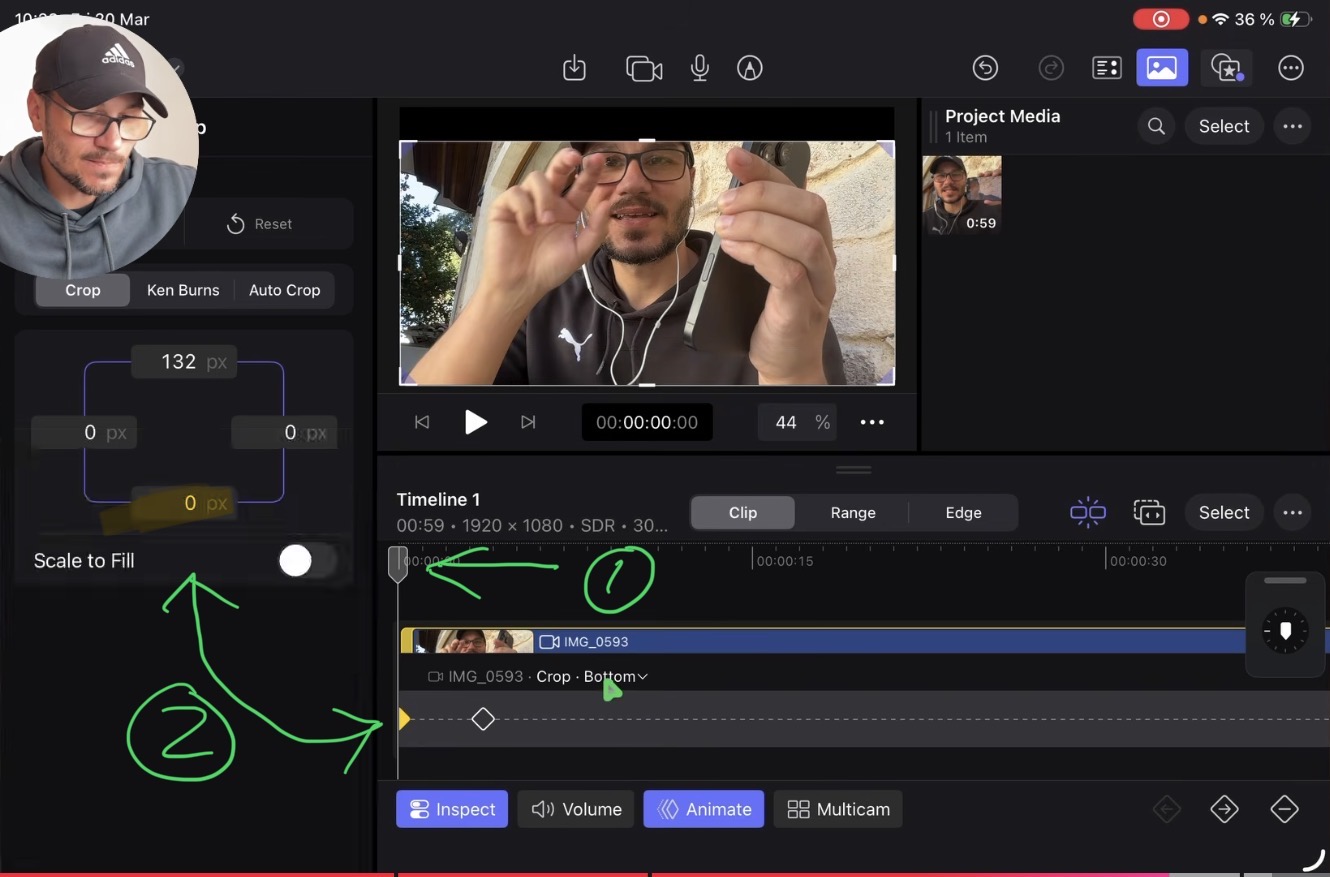Select the drawing pen tool icon
This screenshot has width=1330, height=877.
tap(749, 68)
